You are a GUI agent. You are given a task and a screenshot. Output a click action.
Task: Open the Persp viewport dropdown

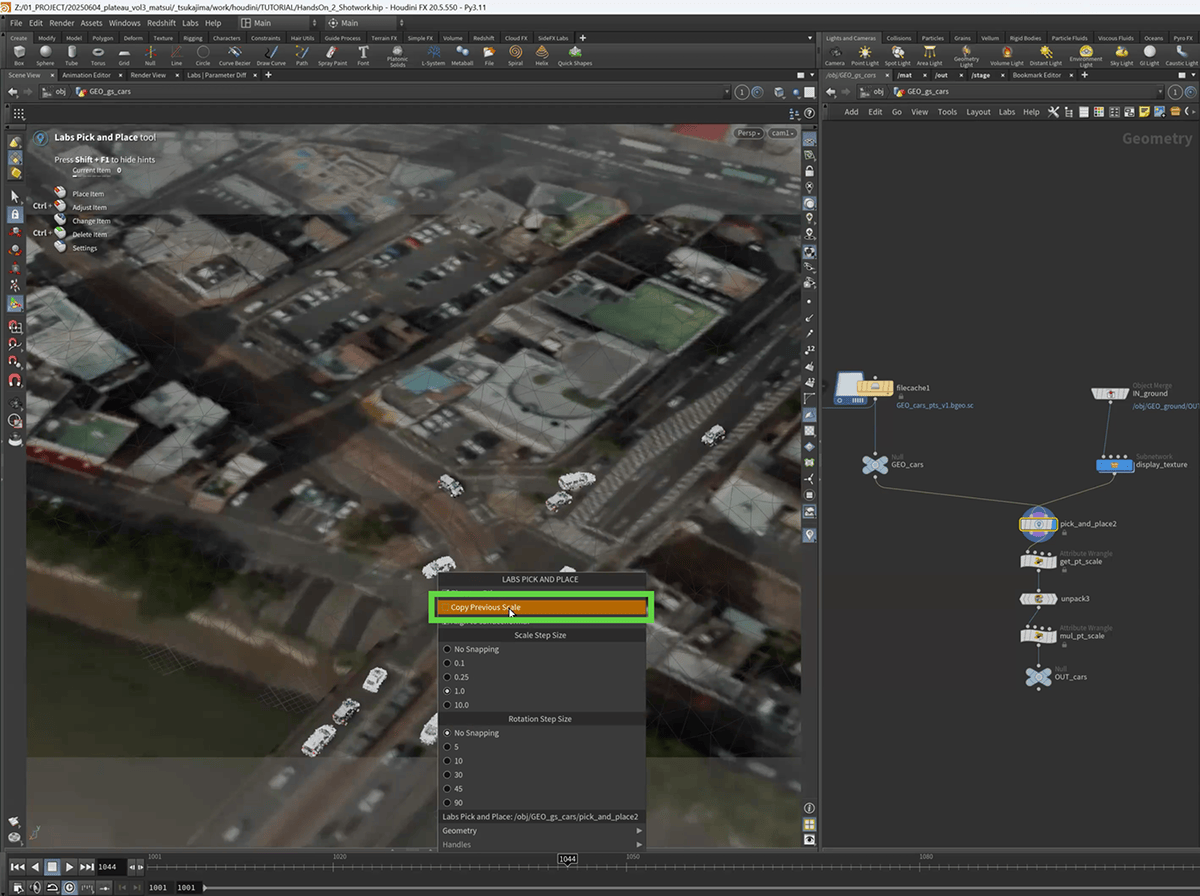coord(748,133)
